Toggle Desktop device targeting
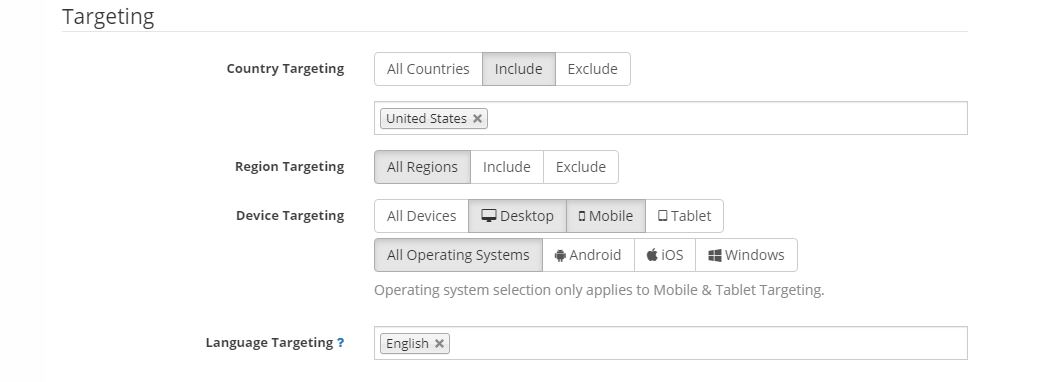 [517, 216]
